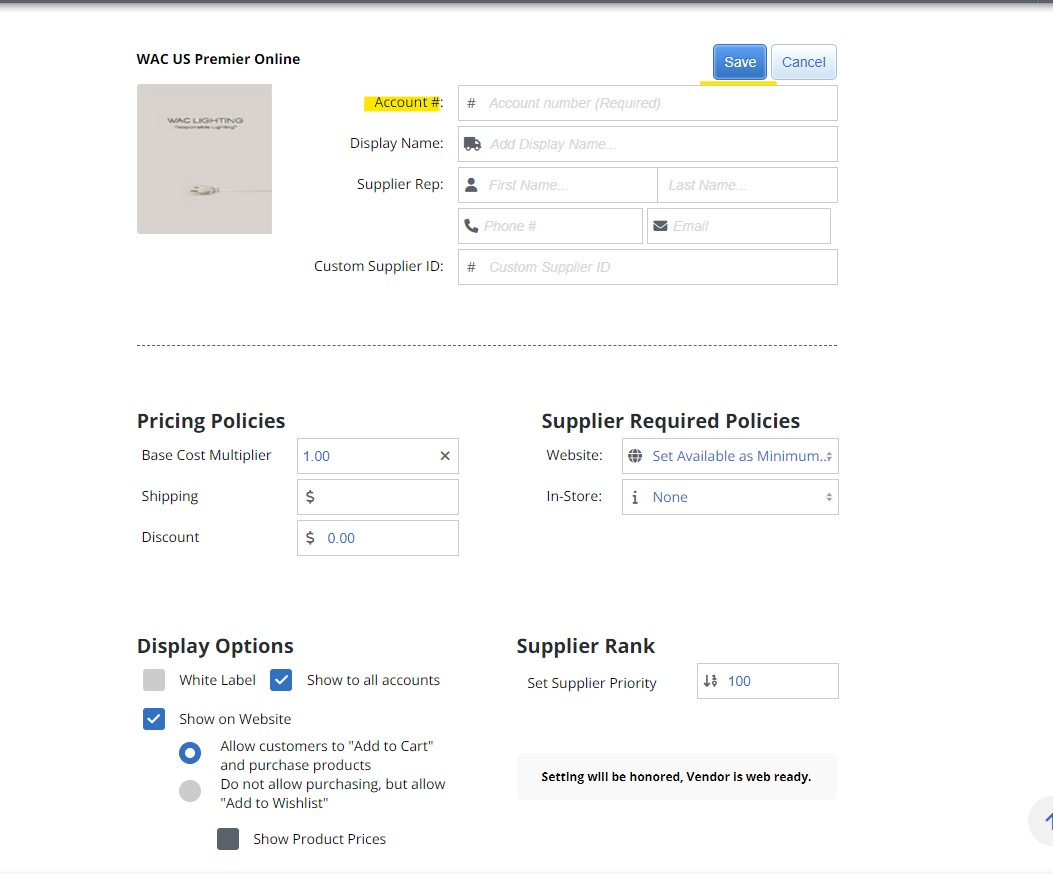Select Allow customers to Add to Cart
The width and height of the screenshot is (1053, 874).
click(190, 753)
